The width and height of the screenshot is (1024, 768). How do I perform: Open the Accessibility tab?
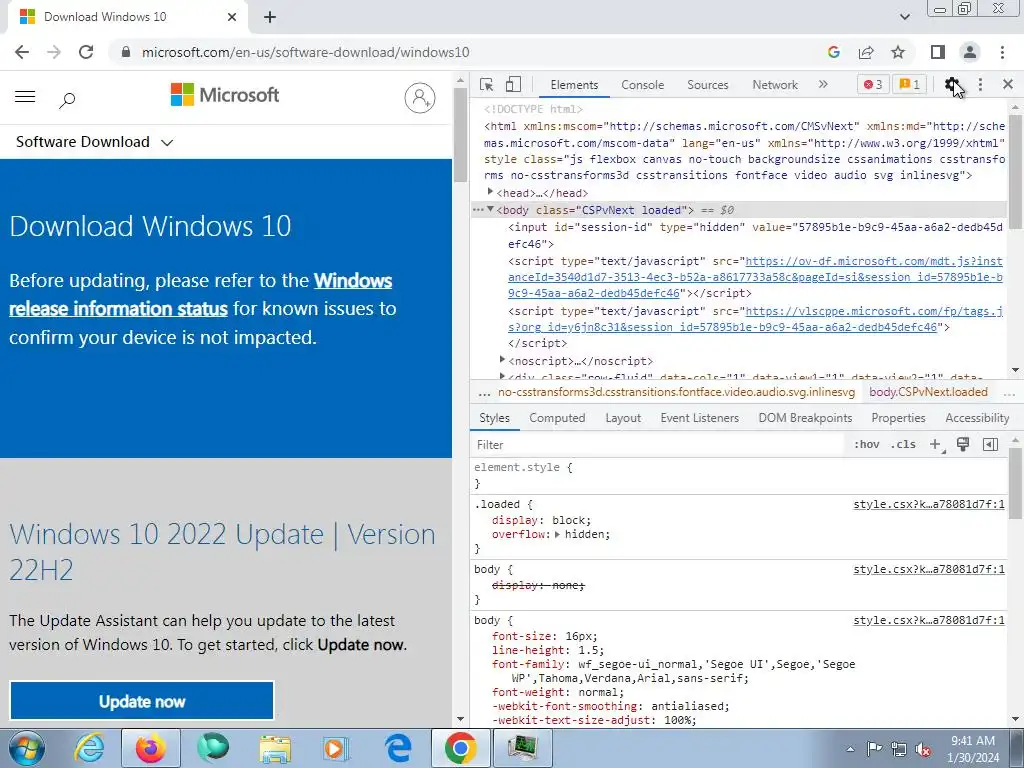click(x=977, y=418)
